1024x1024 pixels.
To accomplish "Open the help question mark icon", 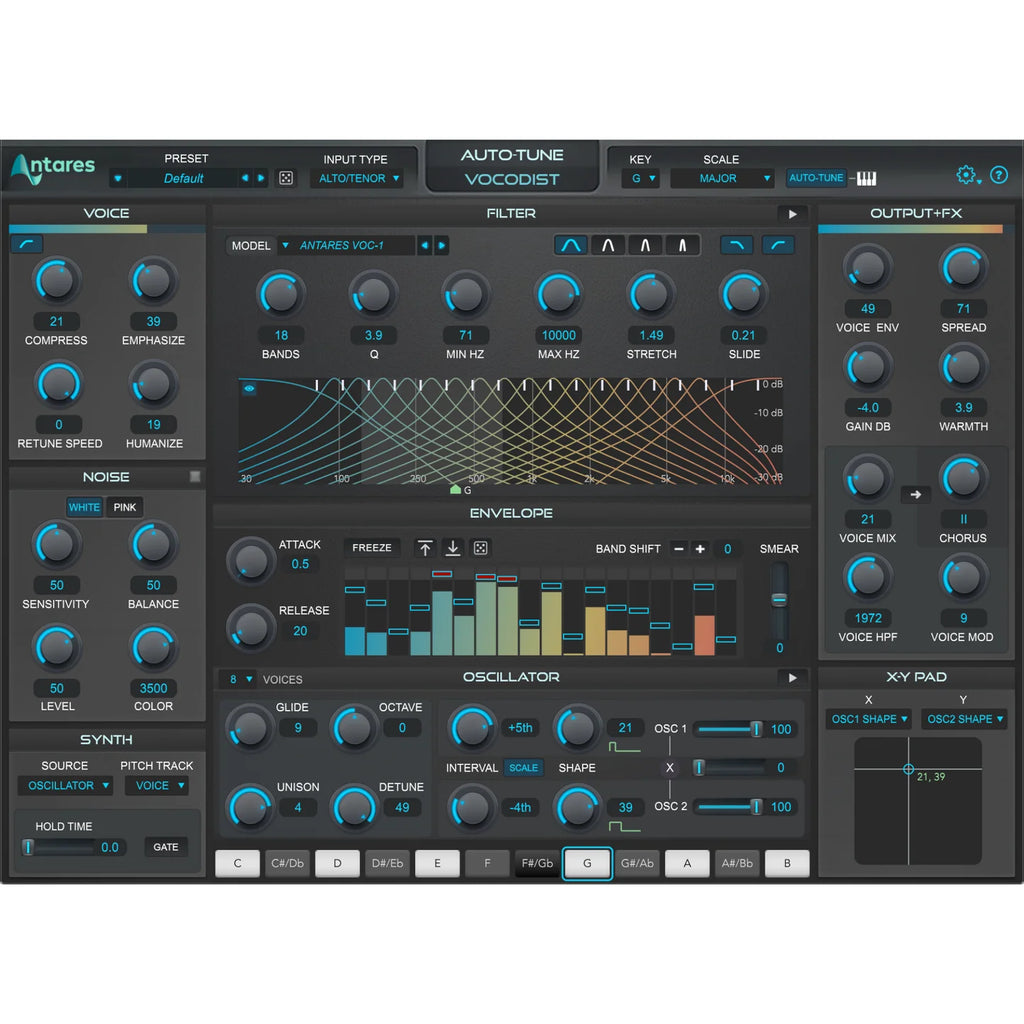I will pyautogui.click(x=998, y=175).
